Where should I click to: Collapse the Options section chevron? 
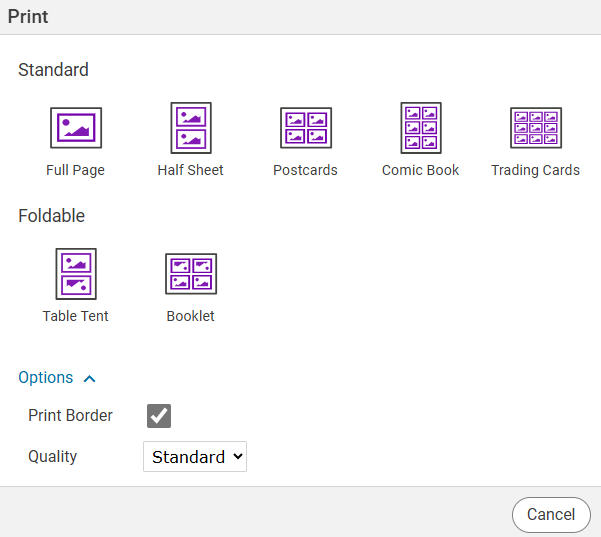click(x=89, y=378)
